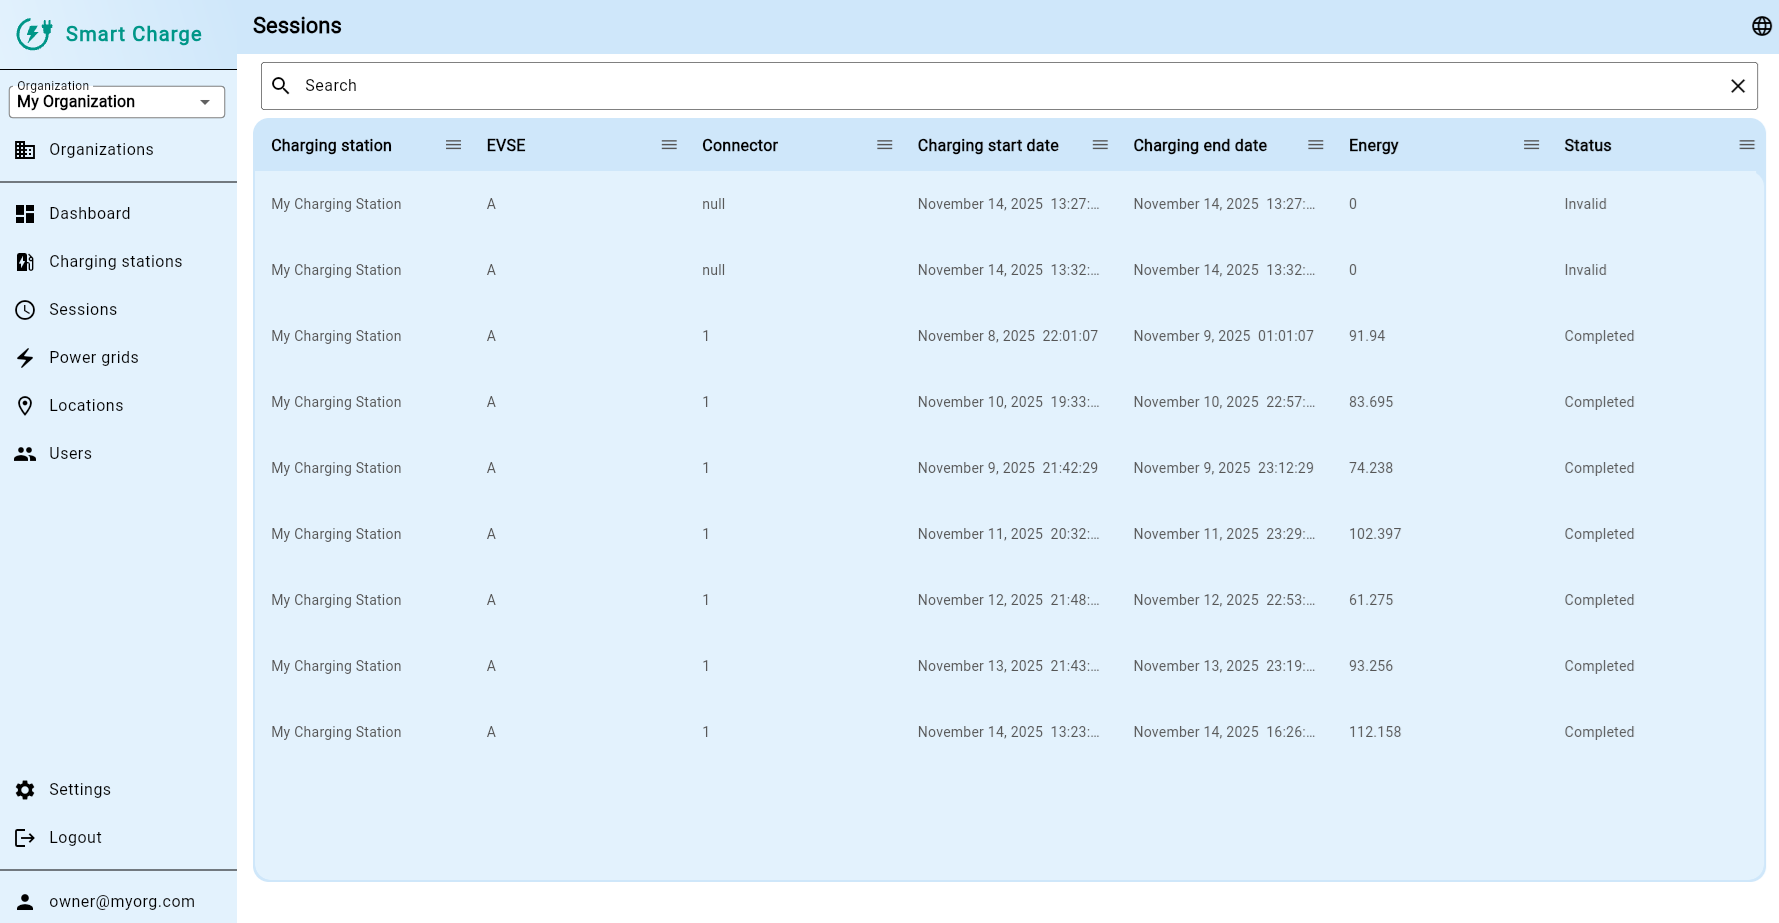The width and height of the screenshot is (1779, 923).
Task: Click the Logout exit icon
Action: [x=25, y=837]
